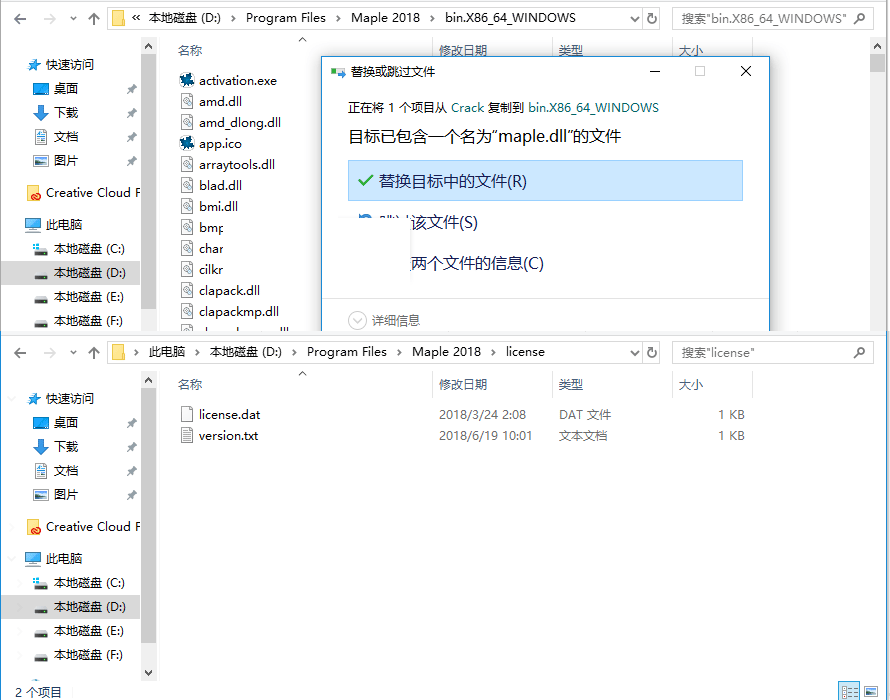Viewport: 890px width, 700px height.
Task: Click the amd.dll file icon
Action: coord(186,101)
